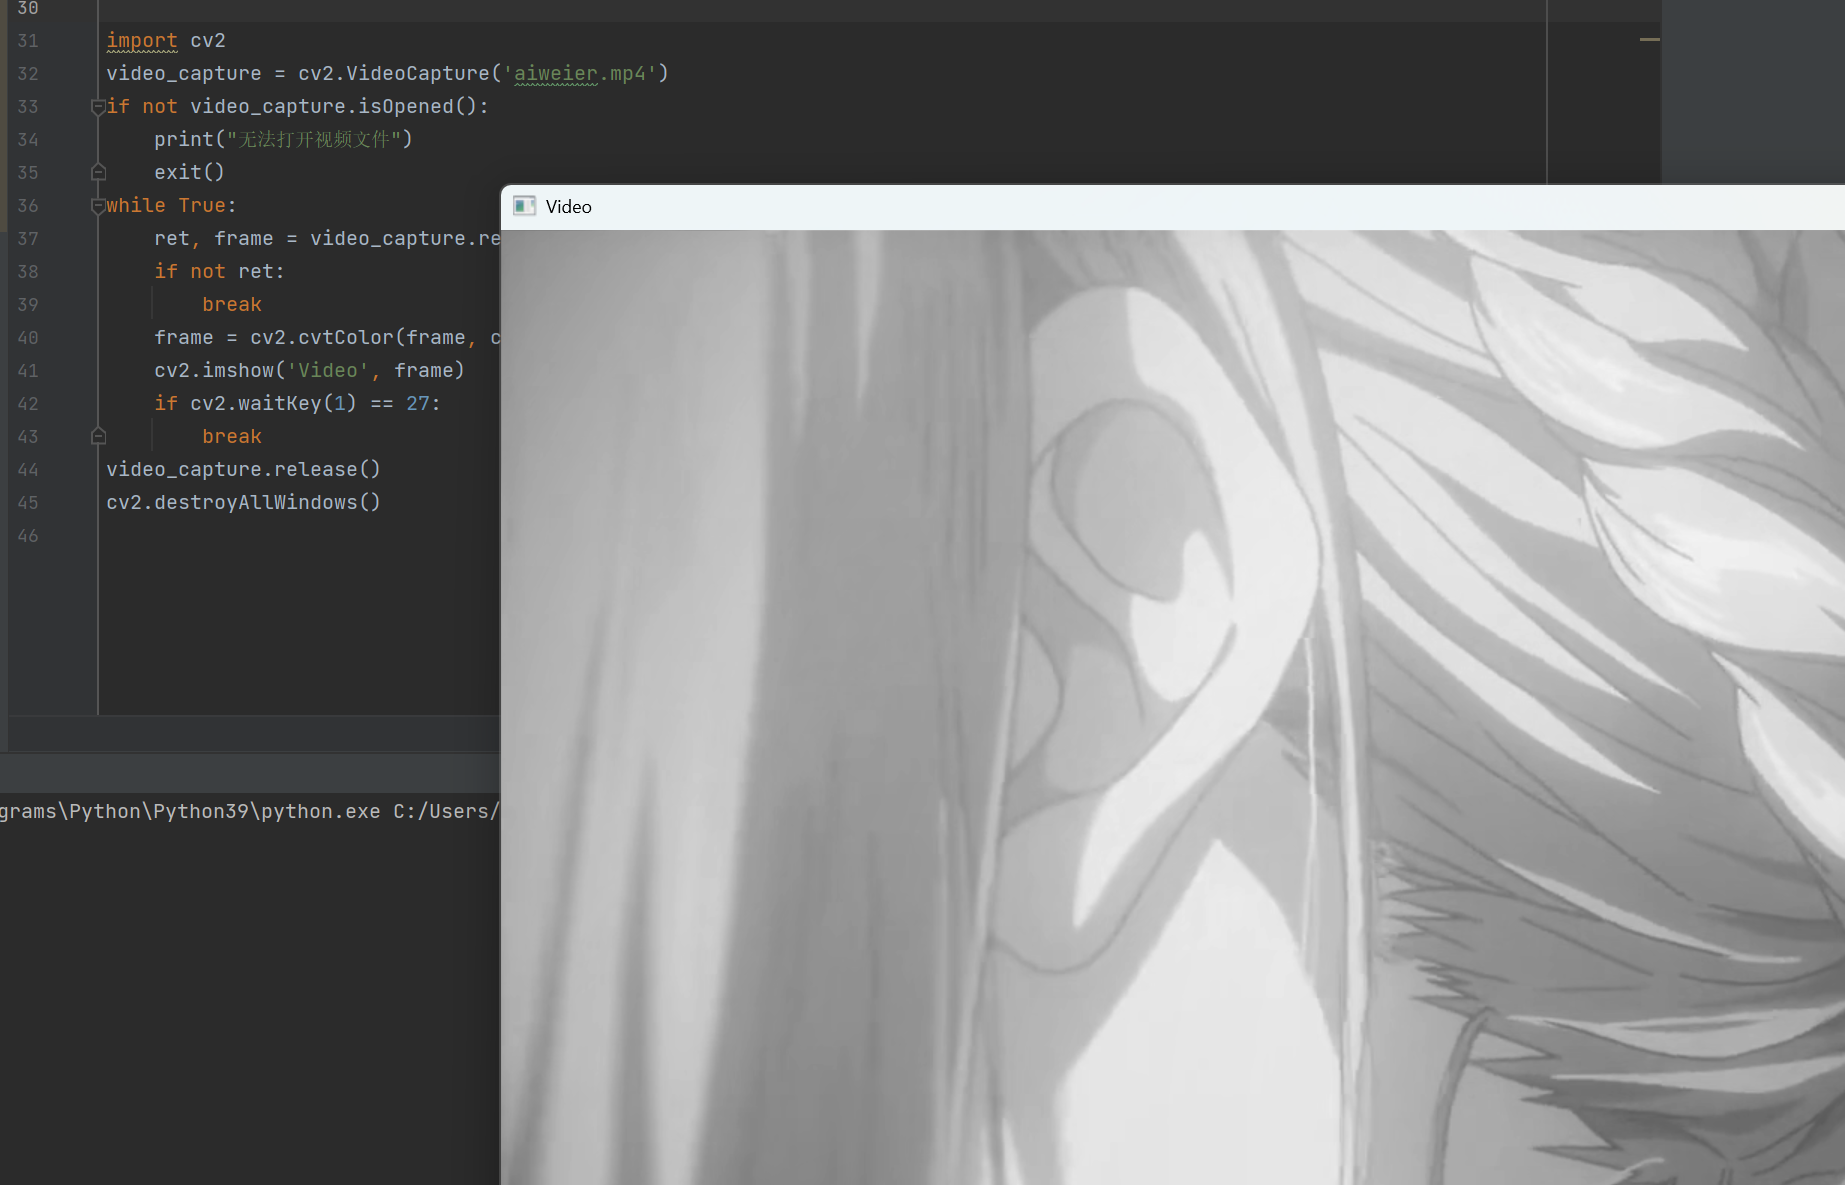
Task: Collapse the 'while True' fold marker
Action: 98,206
